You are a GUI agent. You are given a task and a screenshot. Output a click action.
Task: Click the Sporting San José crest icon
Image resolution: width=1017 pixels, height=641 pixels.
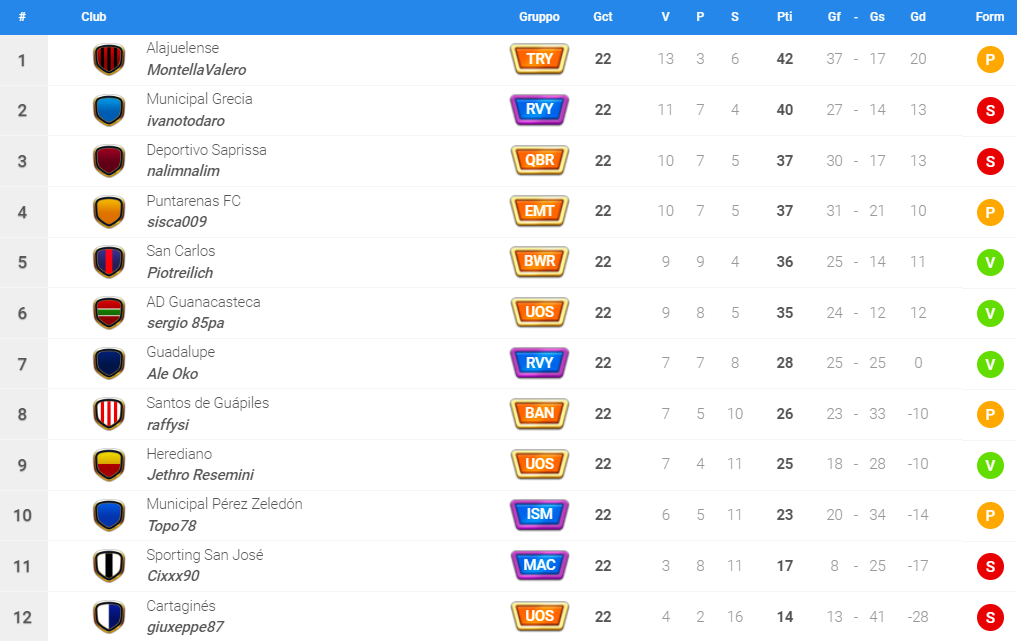point(109,566)
